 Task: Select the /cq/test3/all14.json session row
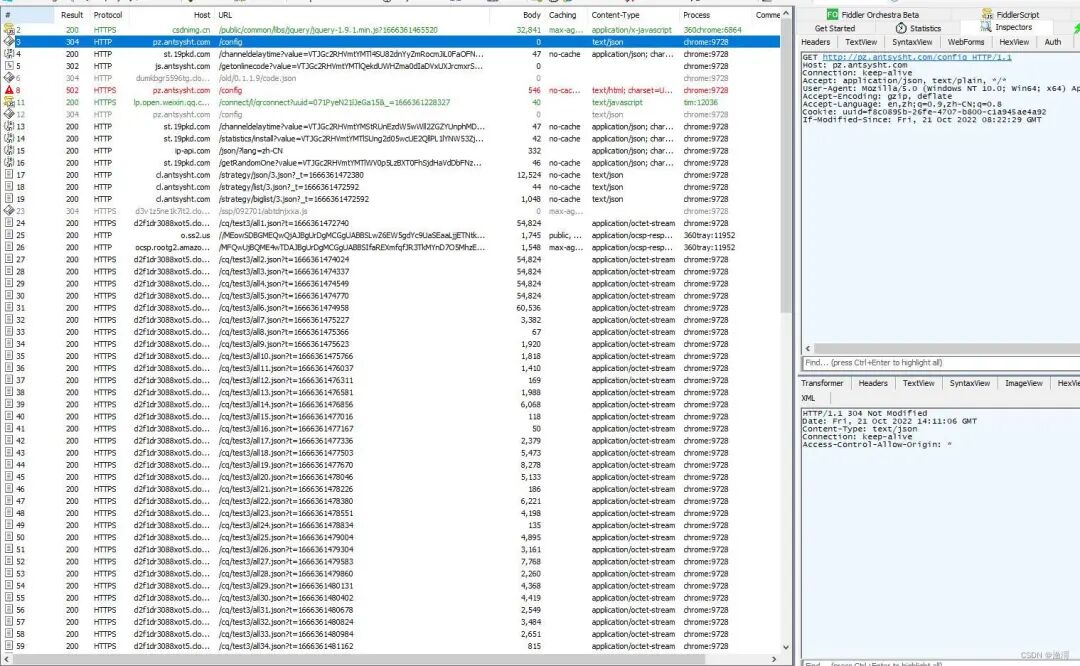391,404
